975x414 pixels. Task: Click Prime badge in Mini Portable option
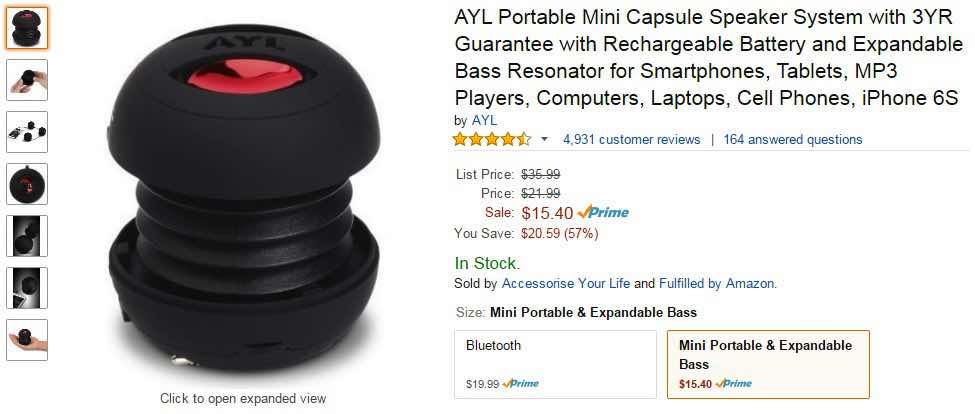[x=733, y=384]
